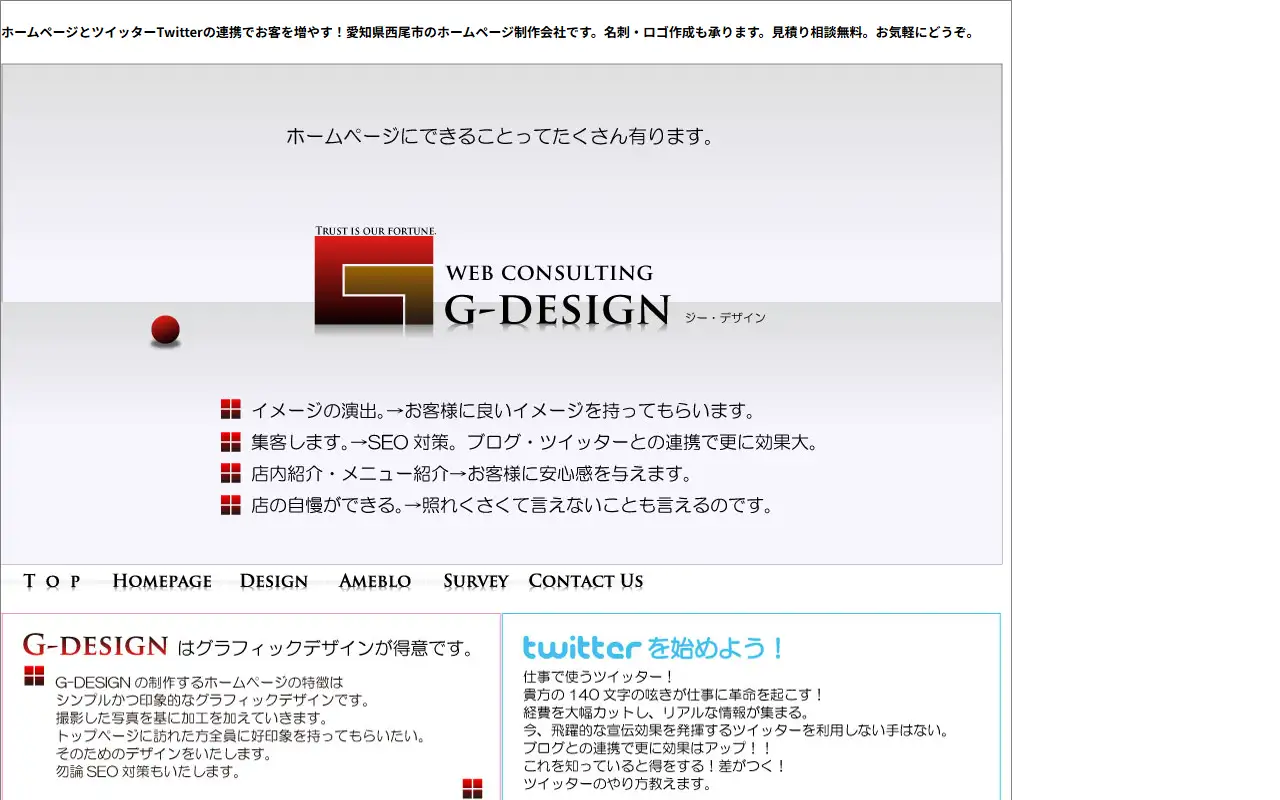Click the line 撮影した写真を基に加工を加えていきます。
Screen dimensions: 1280x800
(192, 718)
